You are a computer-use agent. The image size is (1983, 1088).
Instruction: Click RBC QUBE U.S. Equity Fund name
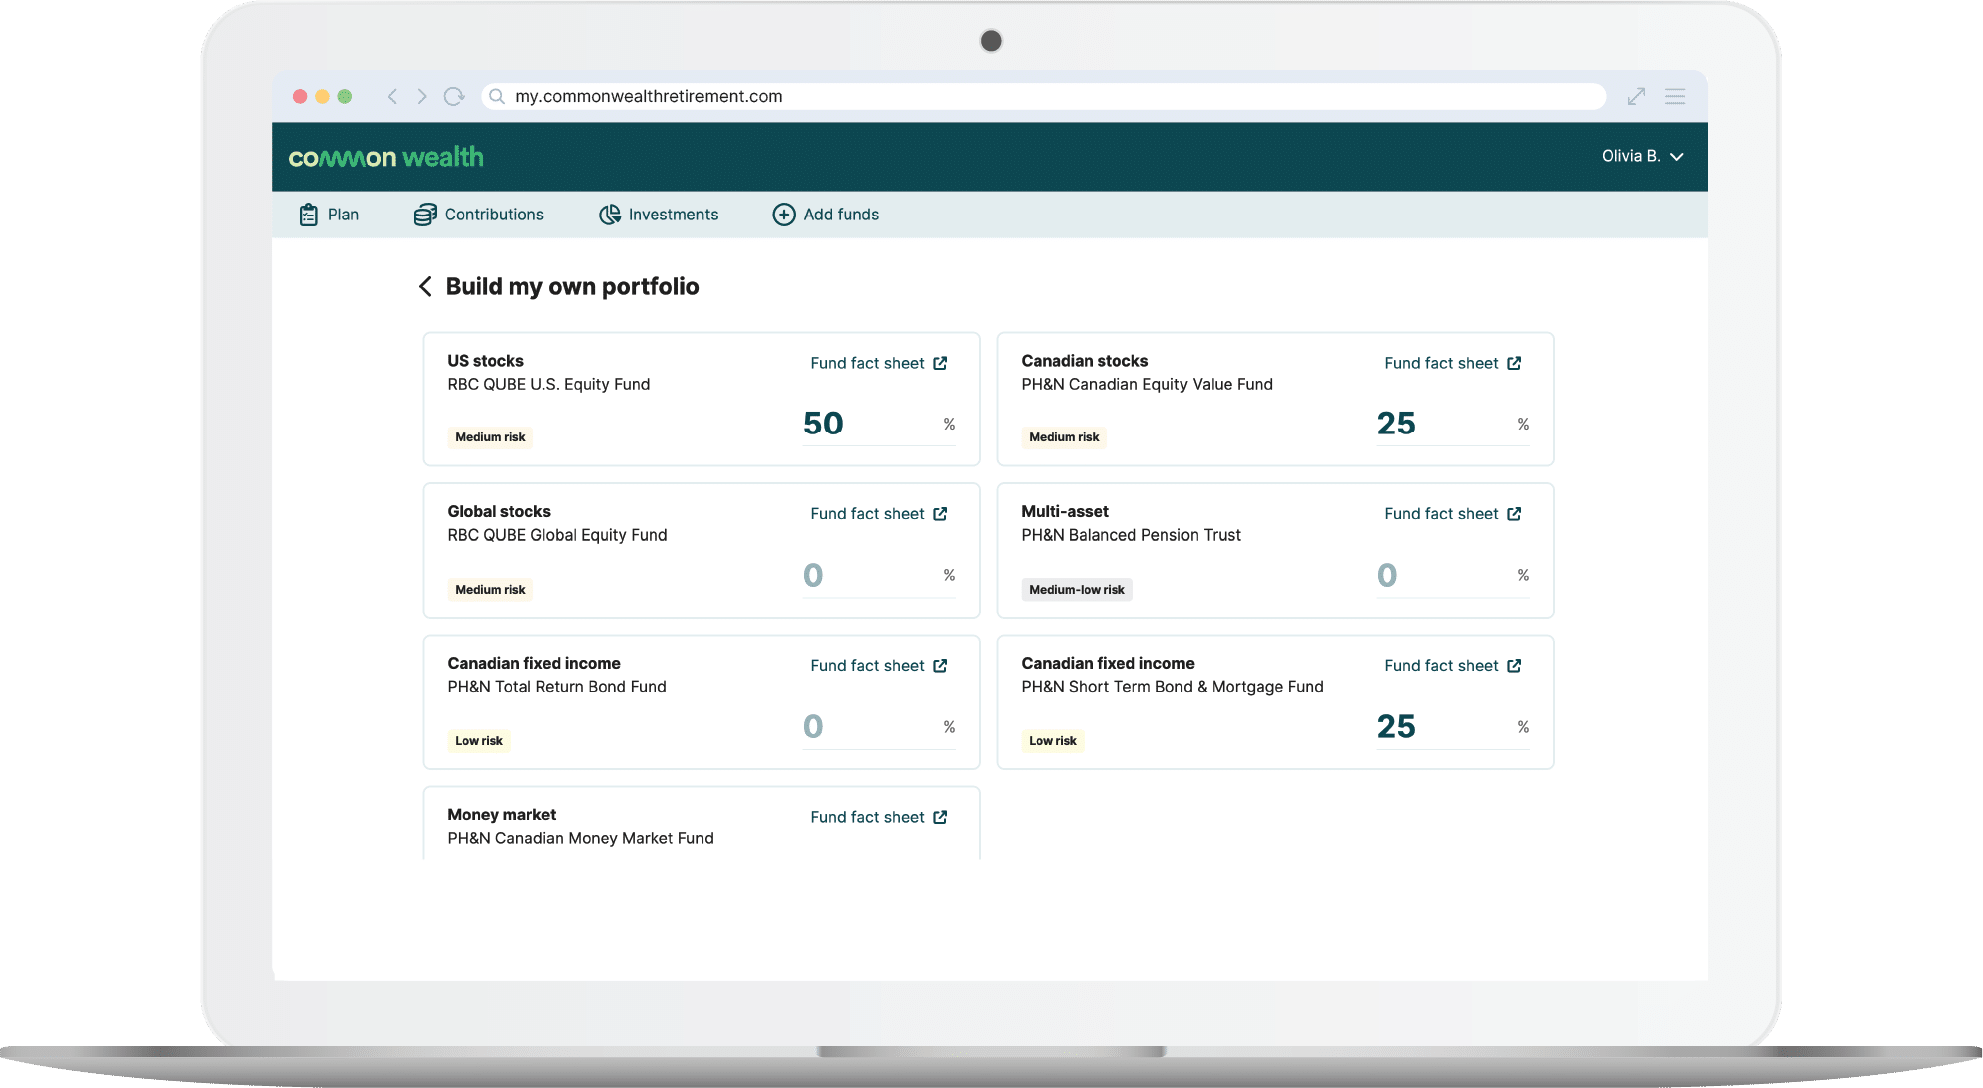pyautogui.click(x=549, y=385)
